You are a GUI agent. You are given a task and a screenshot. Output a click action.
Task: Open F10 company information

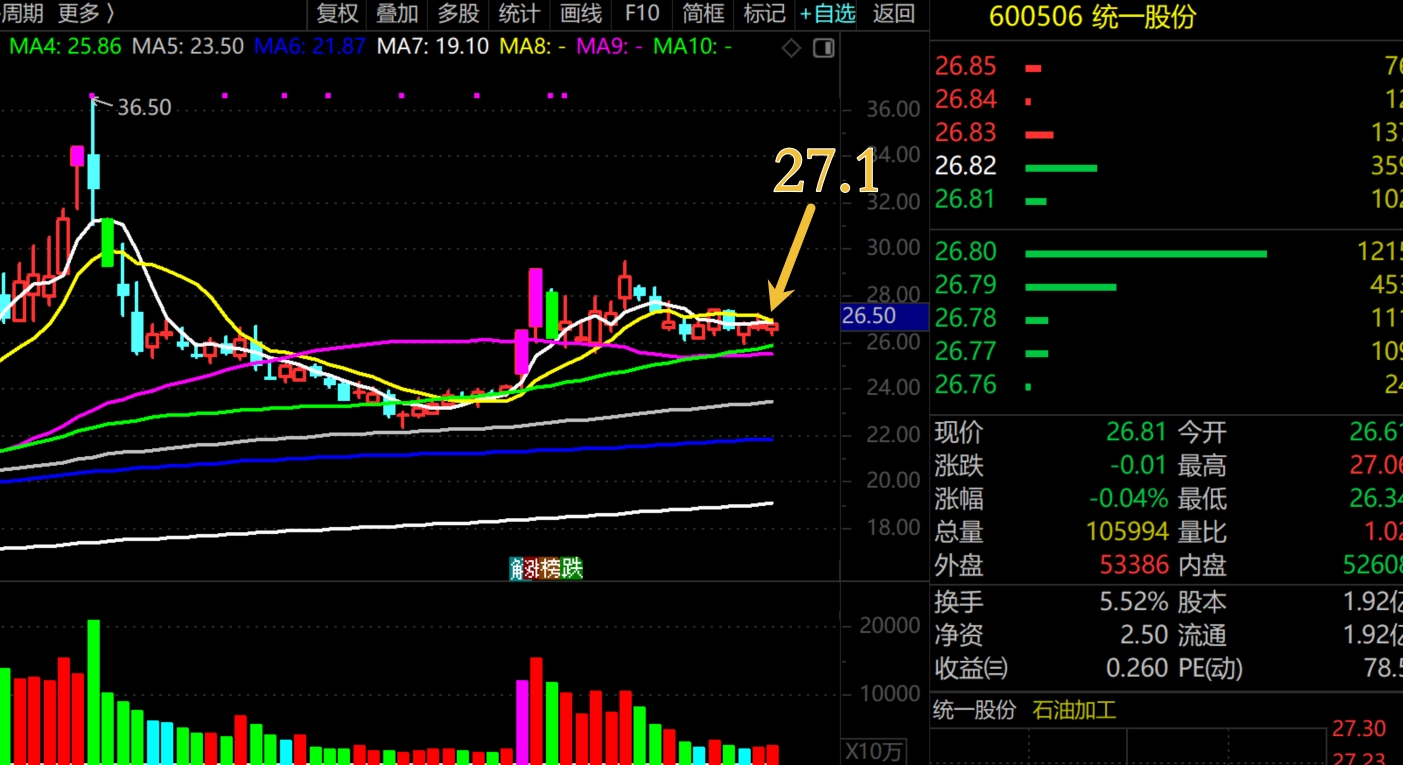(x=642, y=14)
